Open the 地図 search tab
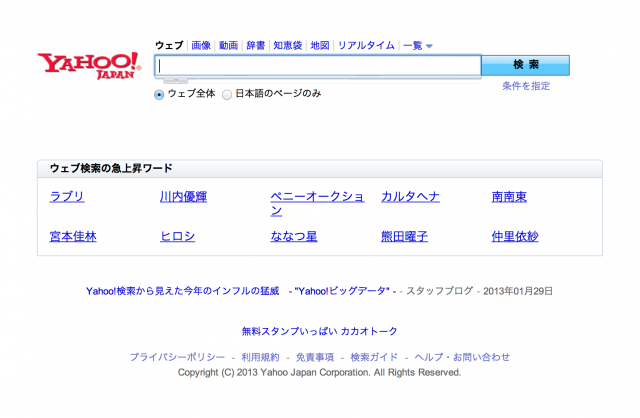The width and height of the screenshot is (640, 418). (320, 45)
